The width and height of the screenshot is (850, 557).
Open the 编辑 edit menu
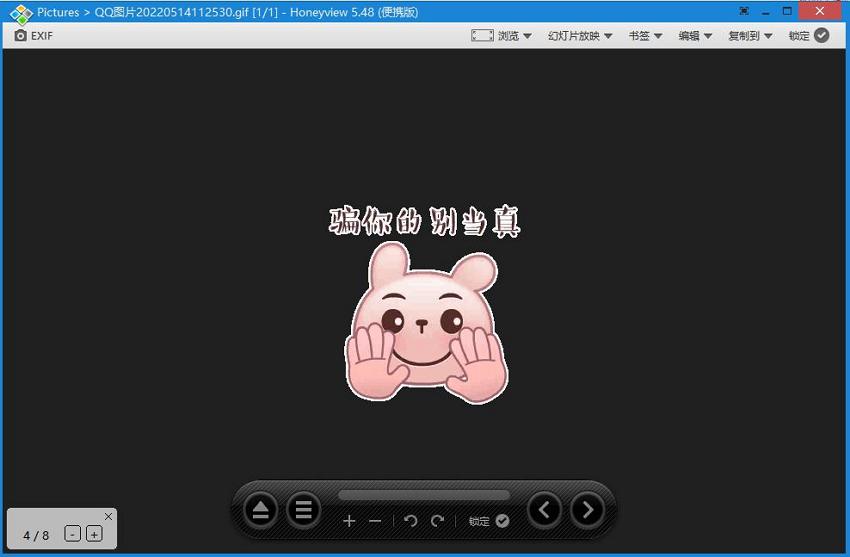pyautogui.click(x=694, y=35)
